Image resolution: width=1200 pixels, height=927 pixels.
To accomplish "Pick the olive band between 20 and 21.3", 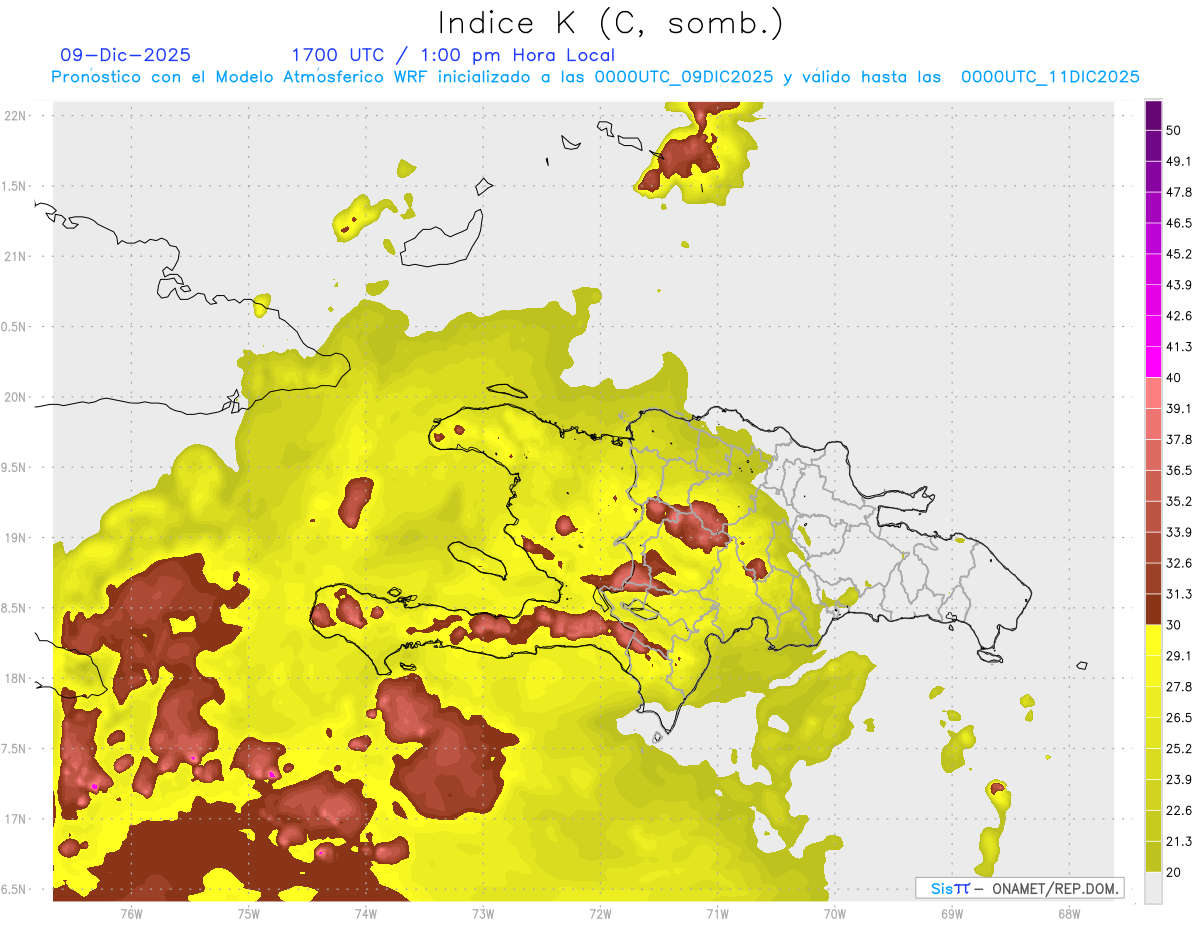I will click(x=1153, y=857).
